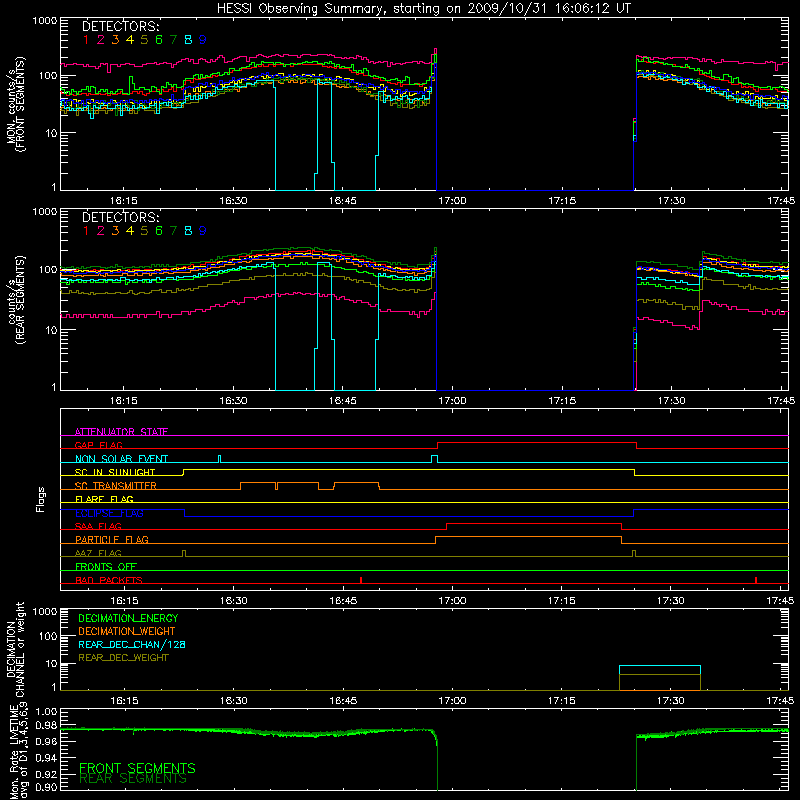Viewport: 800px width, 800px height.
Task: Click the REAR_DEC_WEIGHT legend entry
Action: [x=123, y=658]
